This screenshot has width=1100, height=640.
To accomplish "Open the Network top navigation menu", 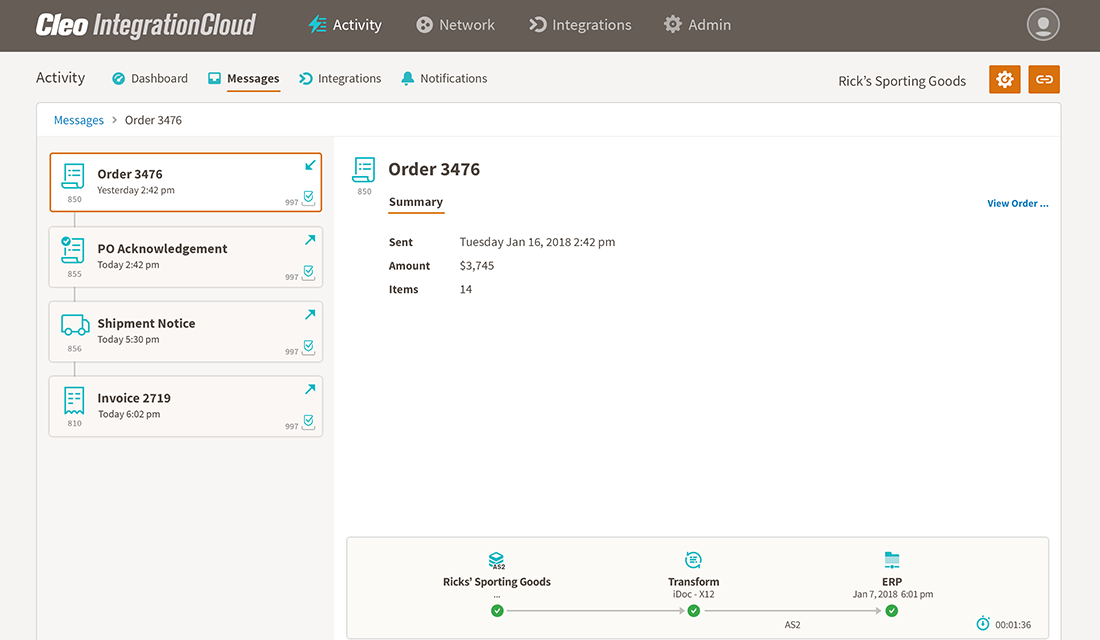I will pyautogui.click(x=455, y=25).
